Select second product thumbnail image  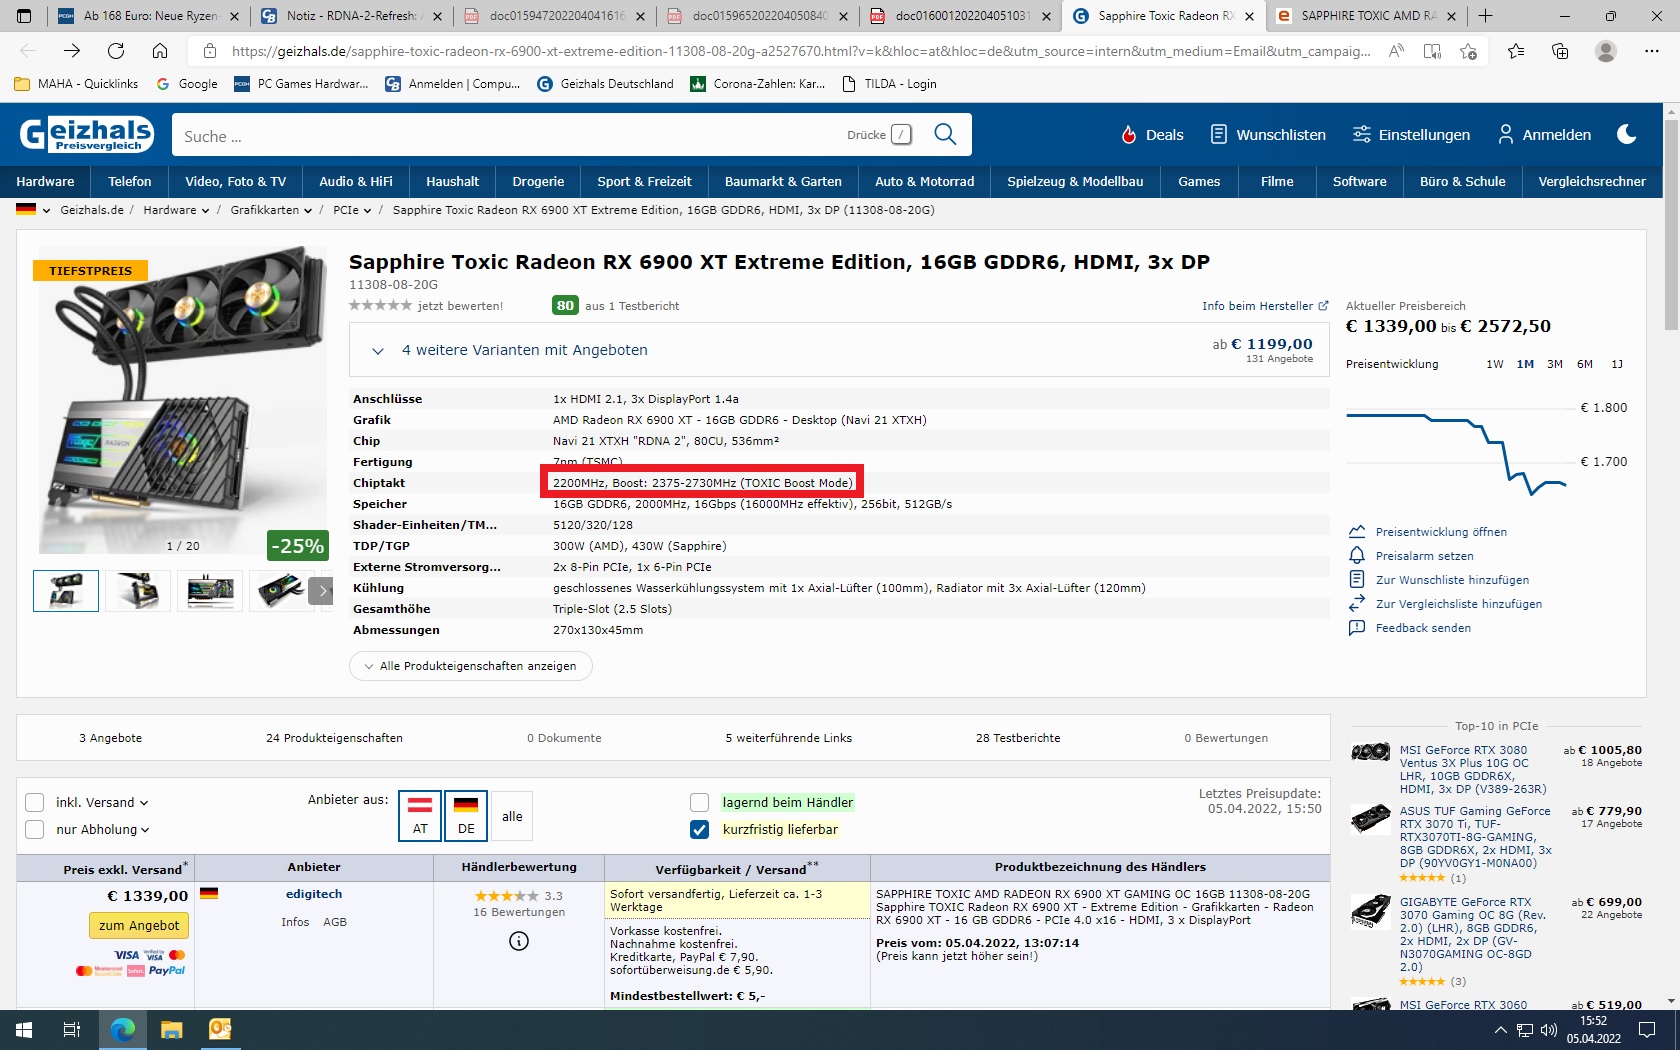pyautogui.click(x=138, y=591)
